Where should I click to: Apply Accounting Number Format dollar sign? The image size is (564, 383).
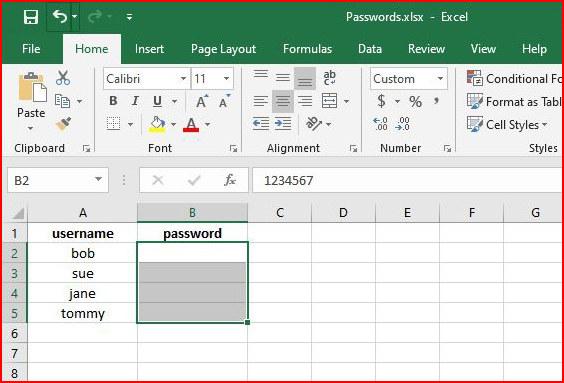pos(381,101)
